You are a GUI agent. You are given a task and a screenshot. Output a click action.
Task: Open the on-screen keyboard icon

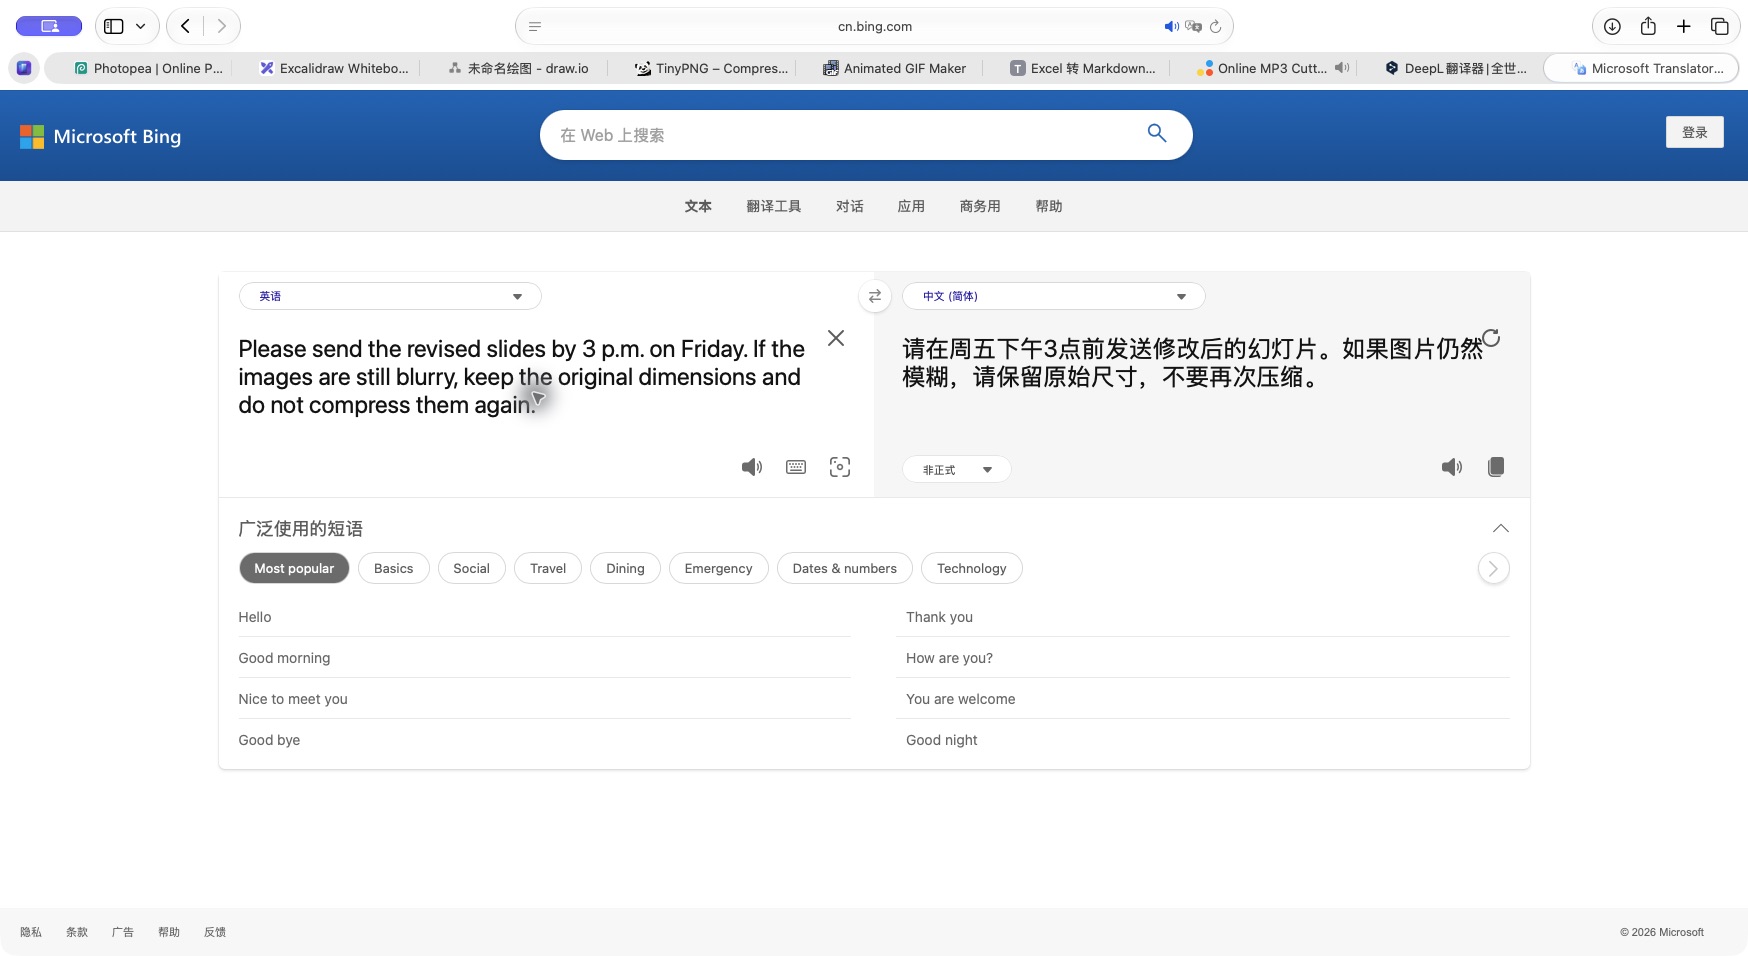tap(796, 467)
